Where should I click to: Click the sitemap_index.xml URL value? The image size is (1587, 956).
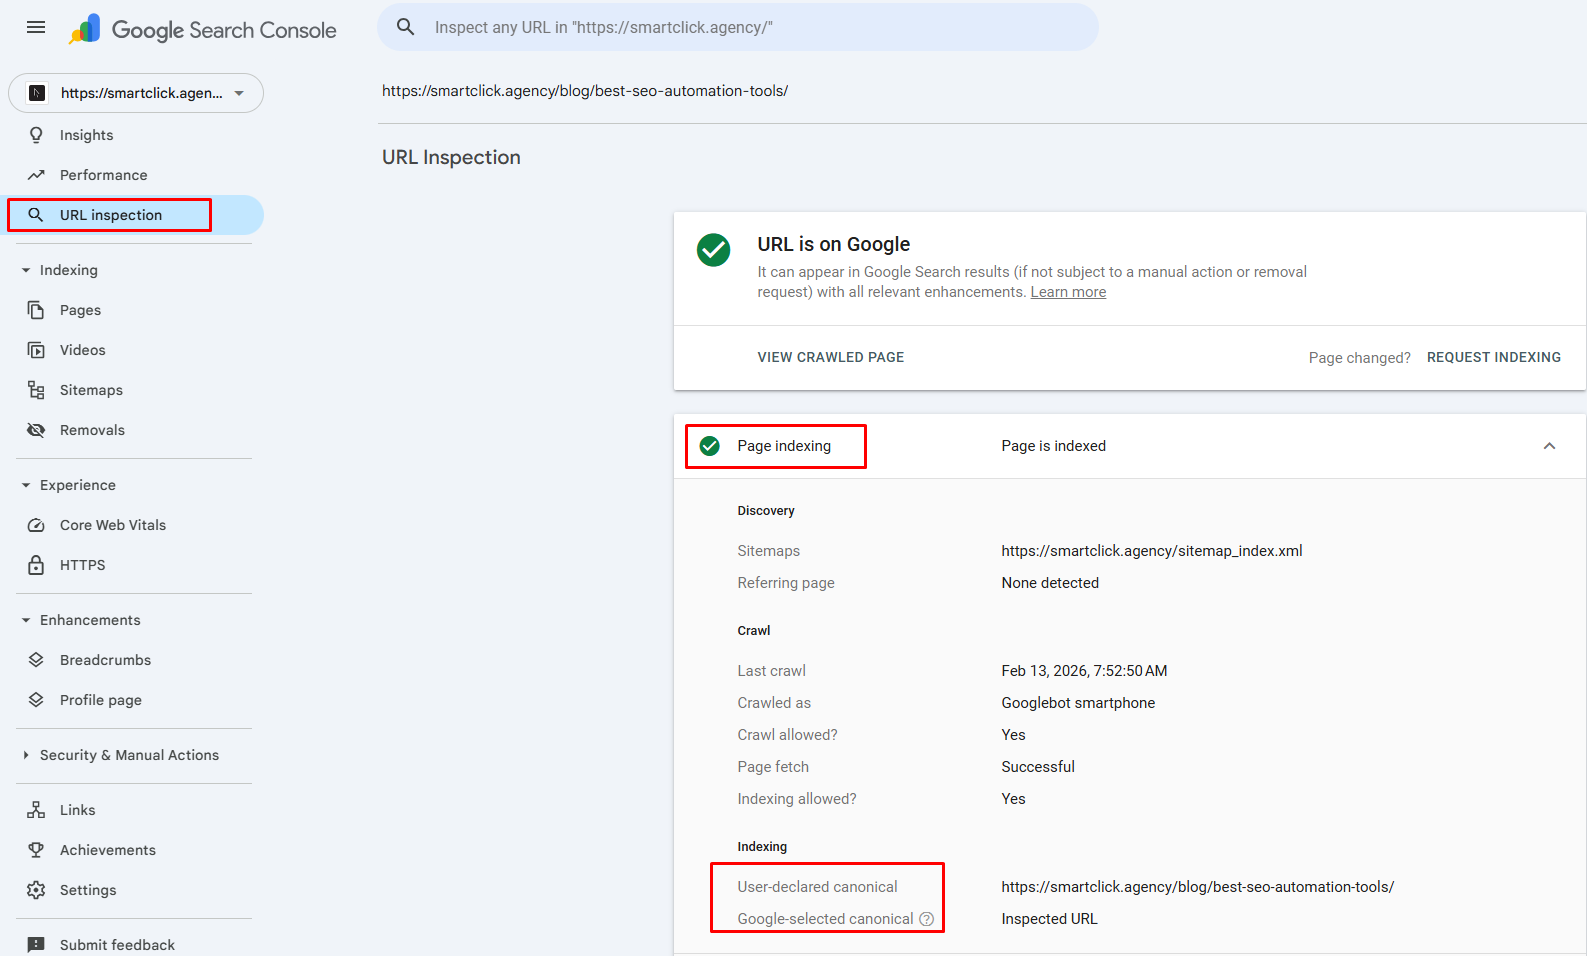(x=1152, y=551)
